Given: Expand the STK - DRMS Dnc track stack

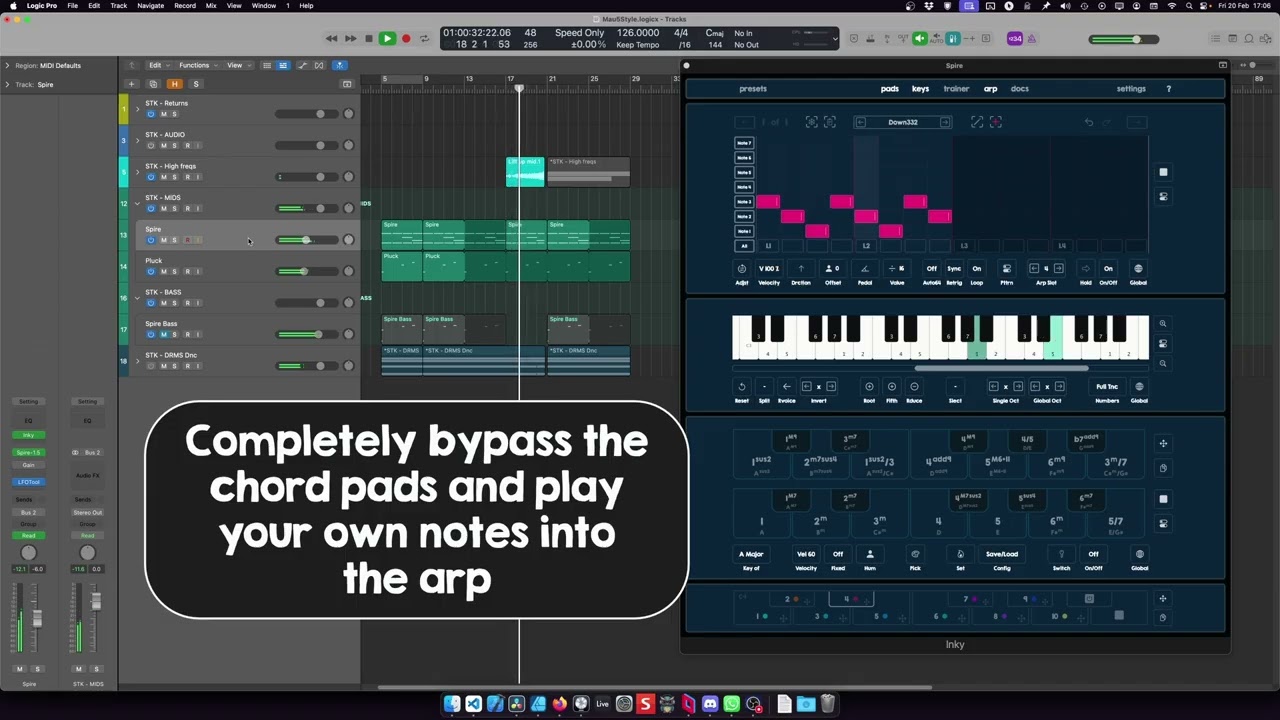Looking at the screenshot, I should click(138, 361).
